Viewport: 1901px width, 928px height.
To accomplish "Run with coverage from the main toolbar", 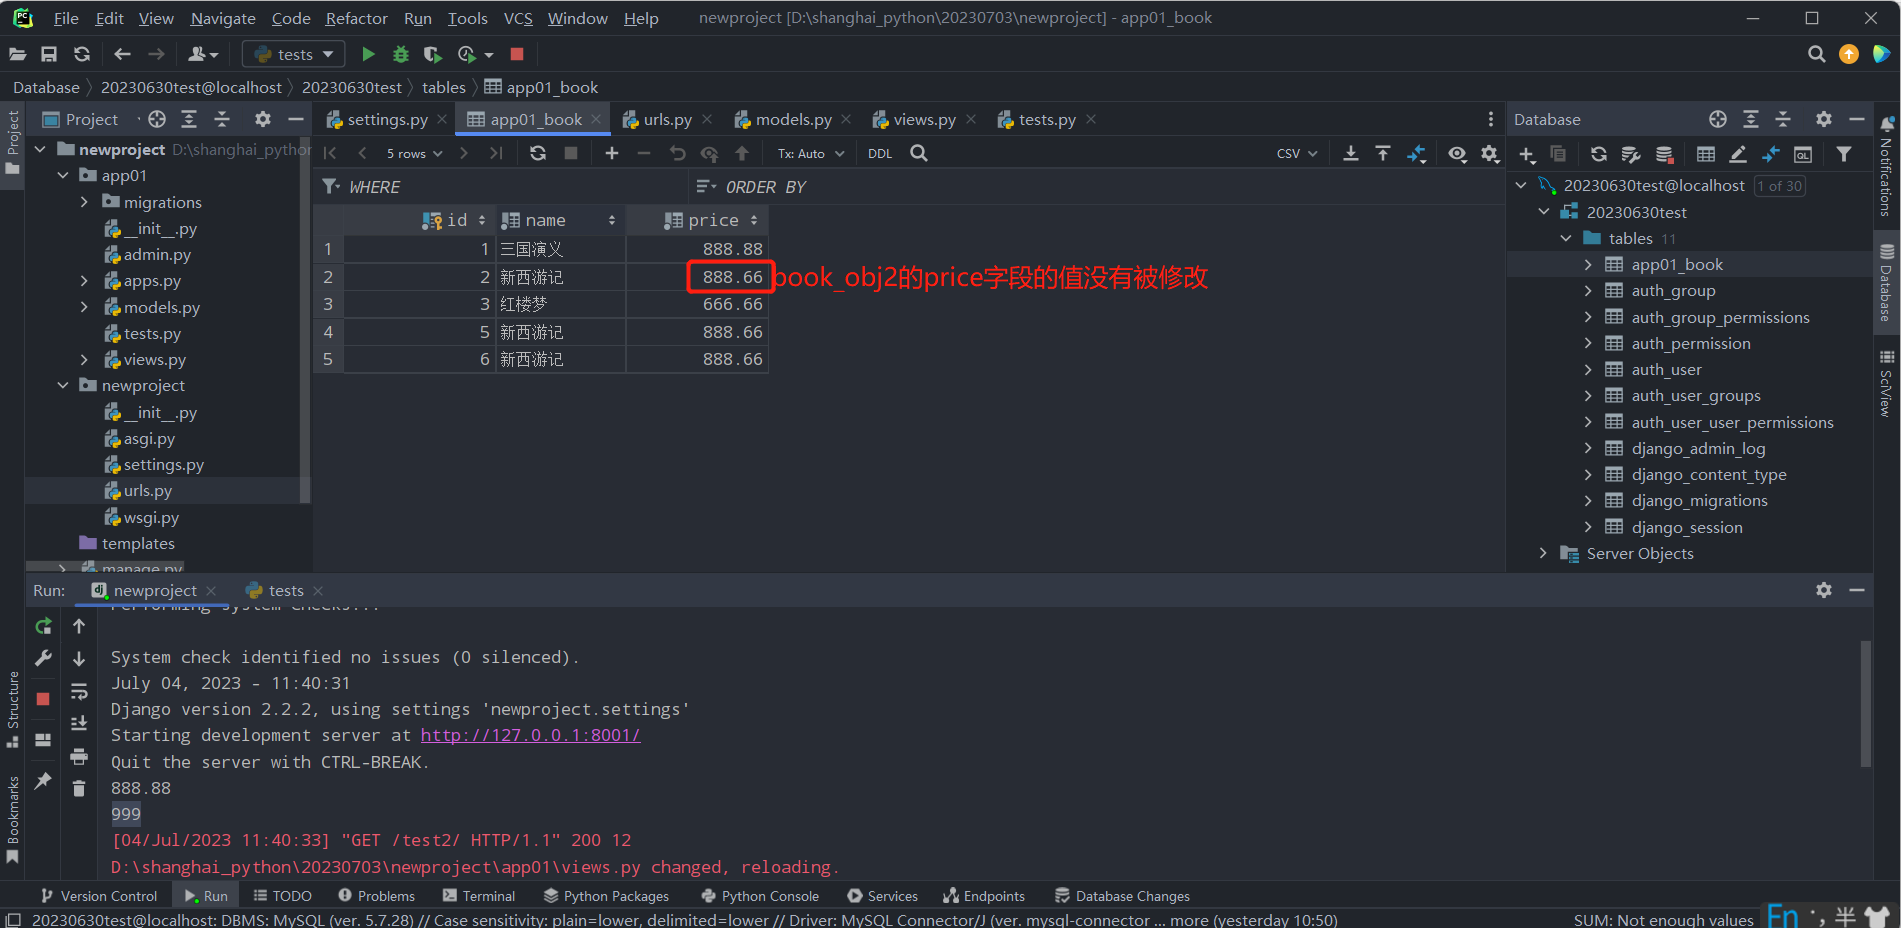I will pos(433,54).
